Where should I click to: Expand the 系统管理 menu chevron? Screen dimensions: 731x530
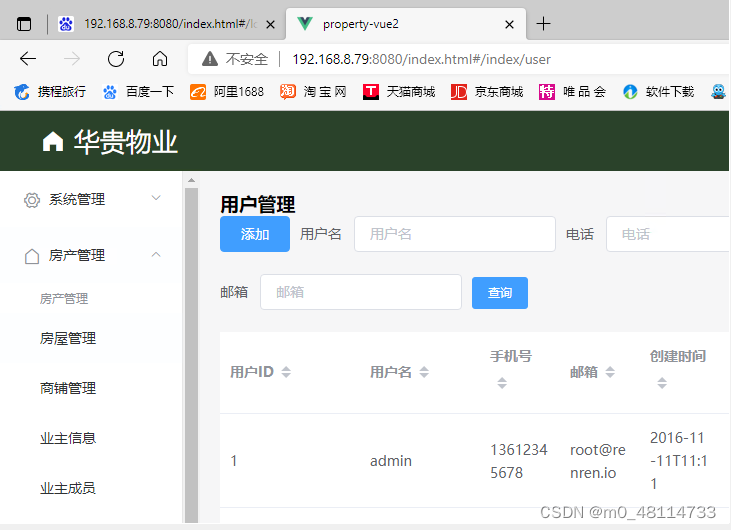(x=156, y=198)
